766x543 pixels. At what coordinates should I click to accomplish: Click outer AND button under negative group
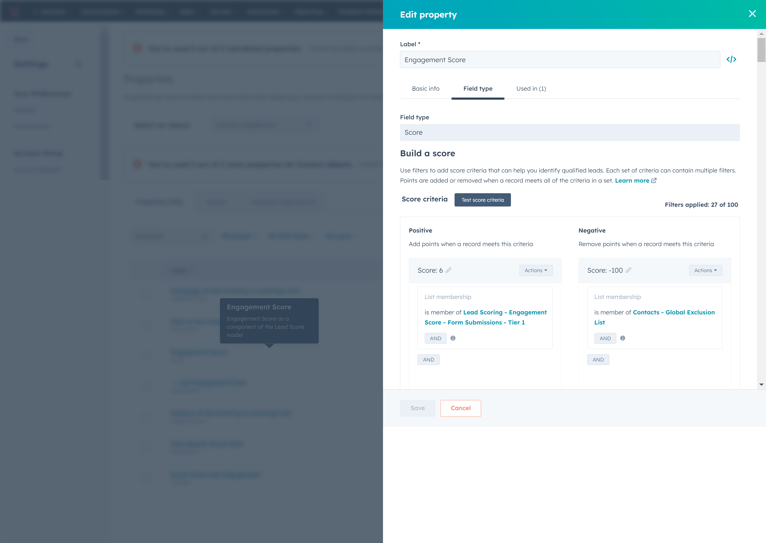pyautogui.click(x=598, y=360)
